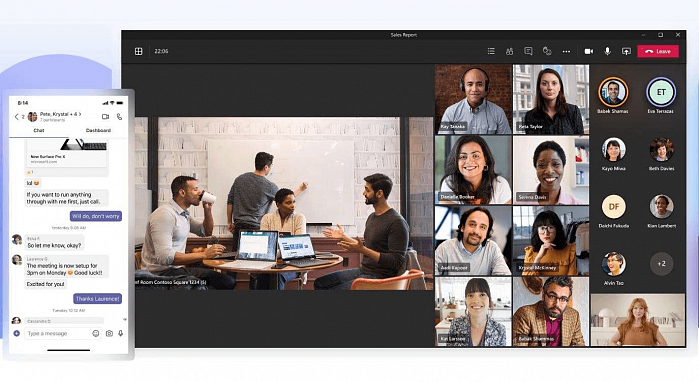Mute or unmute the microphone
699x382 pixels.
point(607,51)
